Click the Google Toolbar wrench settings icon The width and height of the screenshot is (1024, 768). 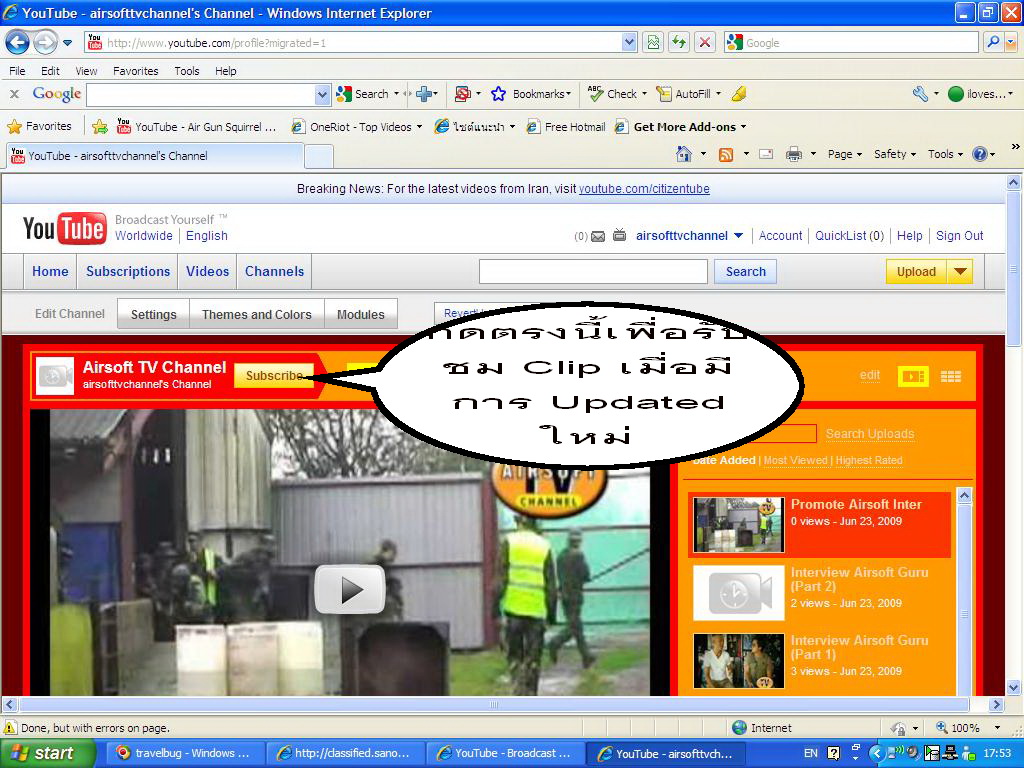click(x=920, y=94)
